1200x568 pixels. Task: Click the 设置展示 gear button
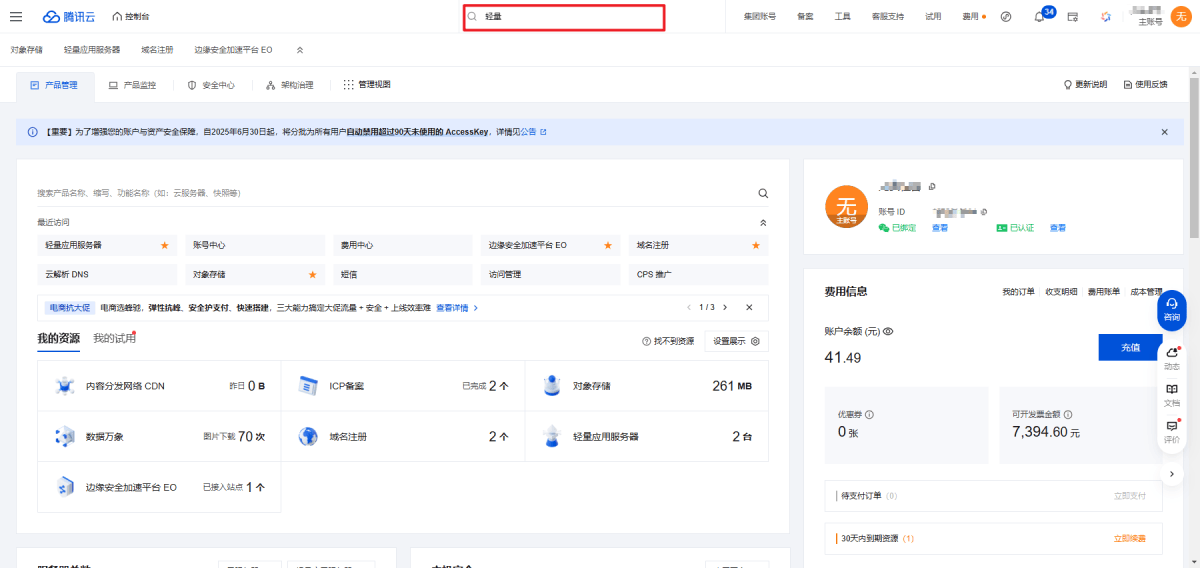click(x=736, y=341)
